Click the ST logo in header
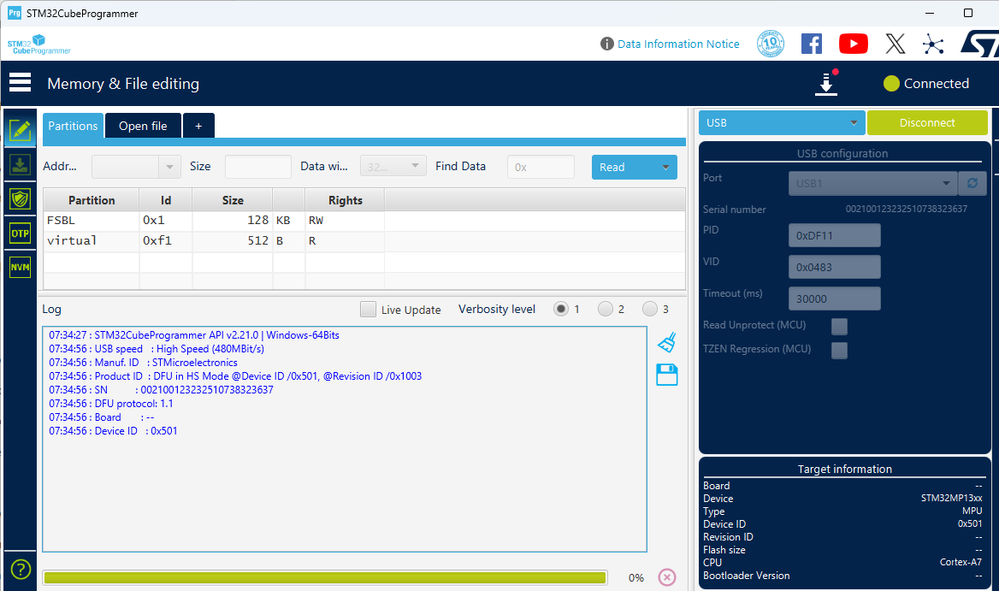Viewport: 999px width, 591px height. (x=980, y=44)
